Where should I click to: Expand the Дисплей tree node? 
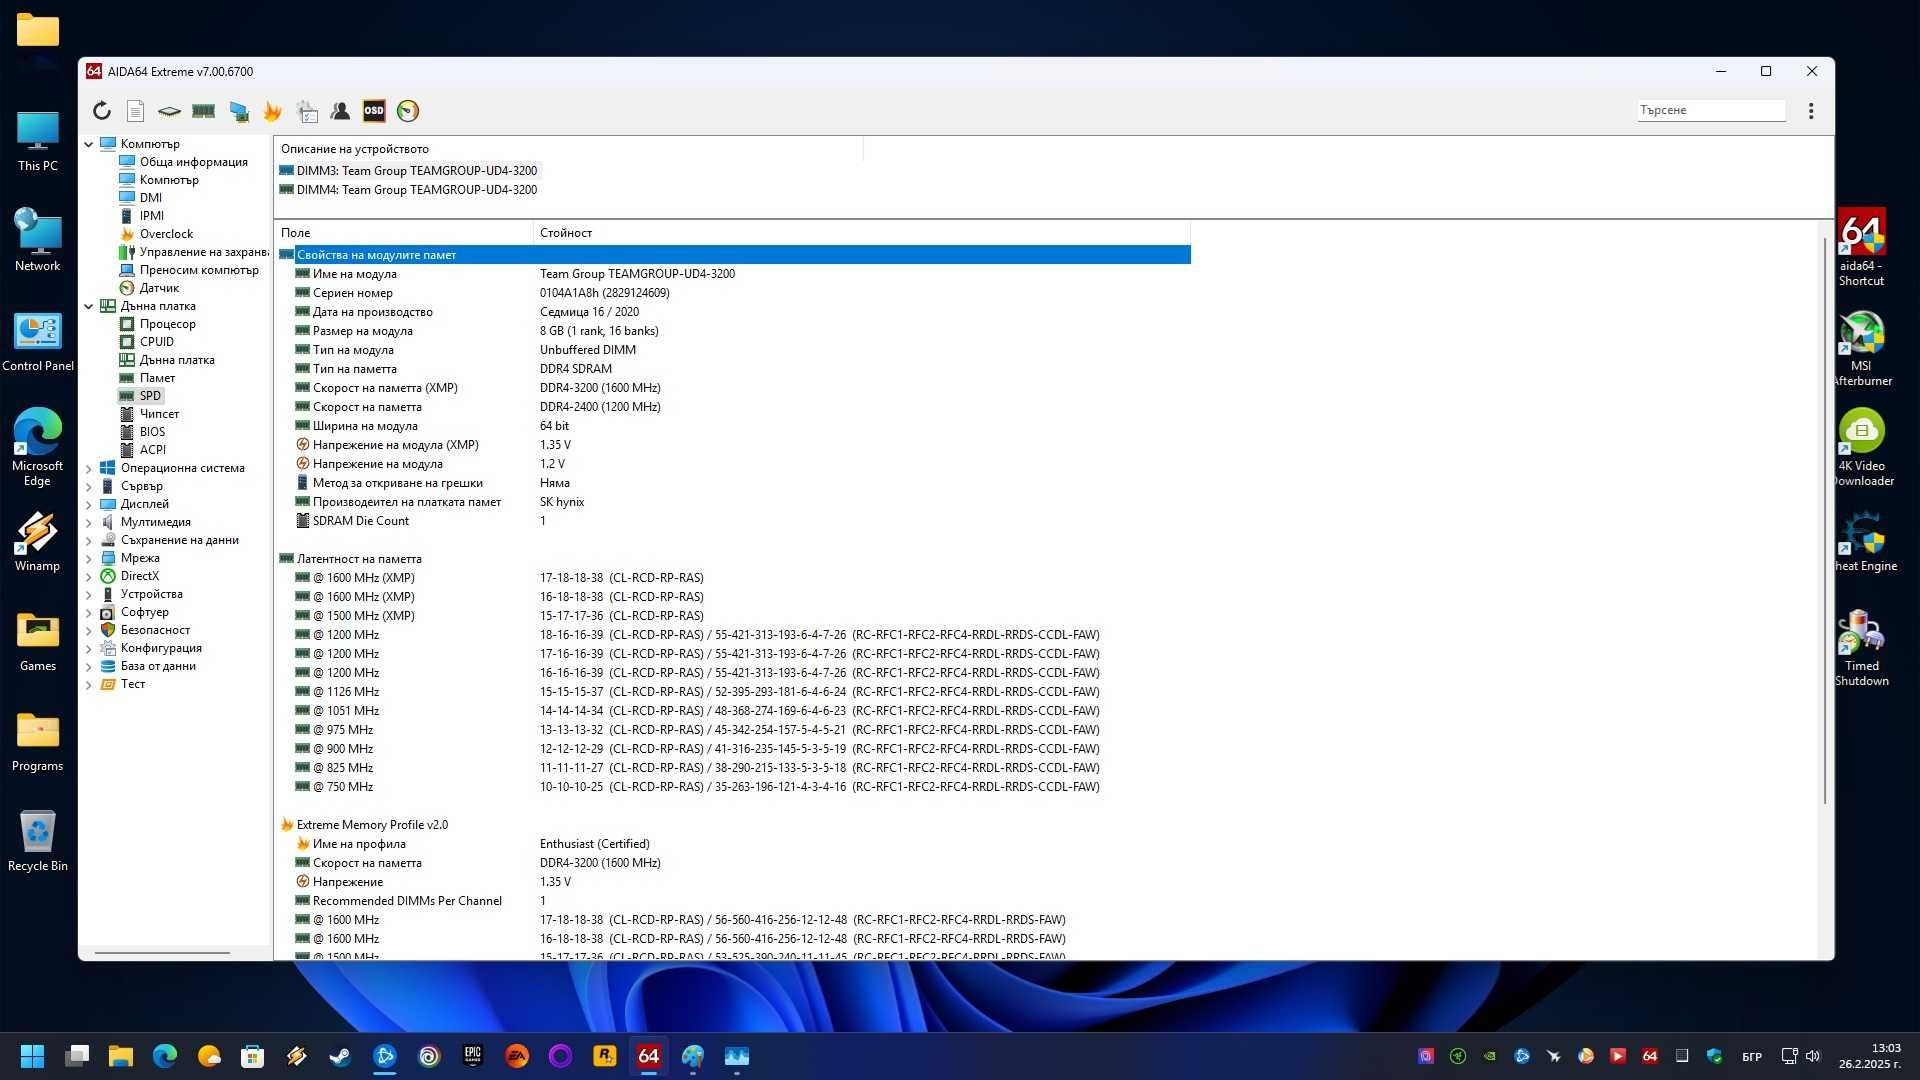(89, 504)
